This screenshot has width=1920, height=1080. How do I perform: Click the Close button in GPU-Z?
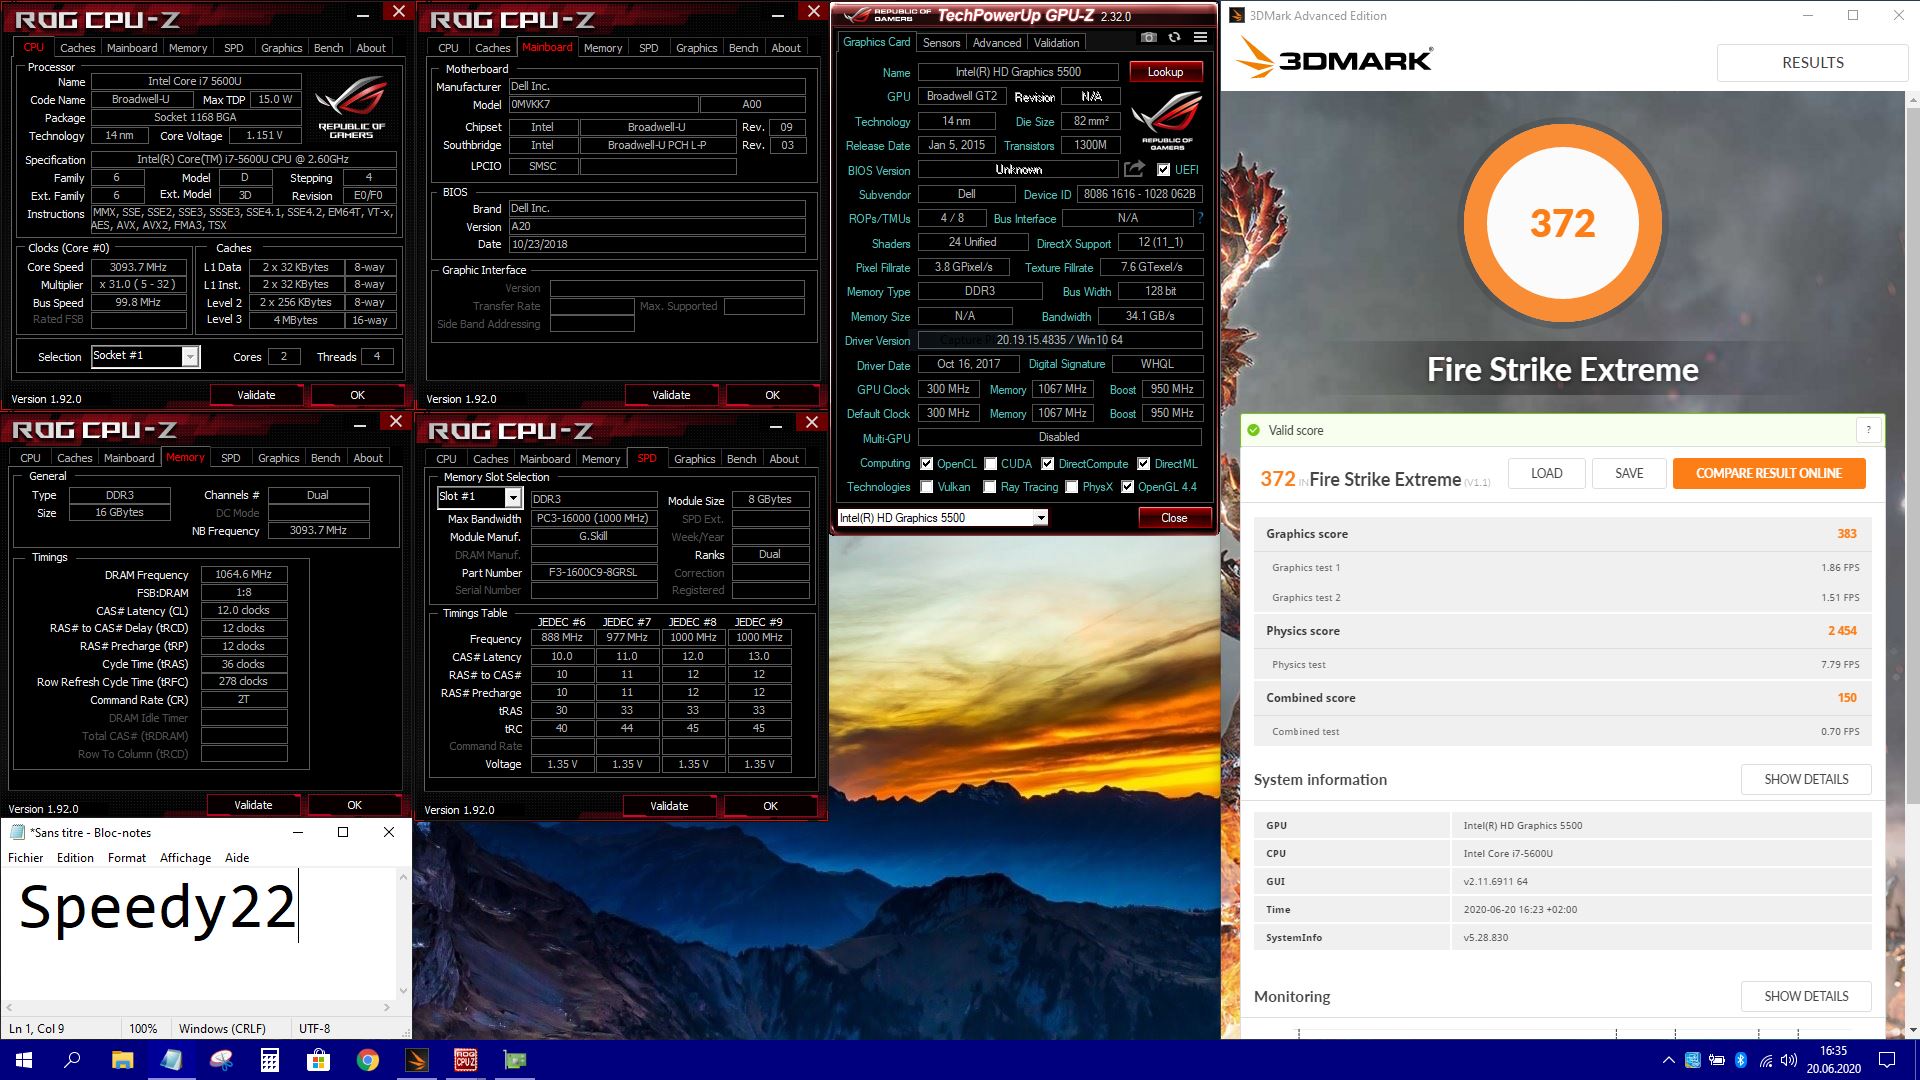(x=1174, y=517)
